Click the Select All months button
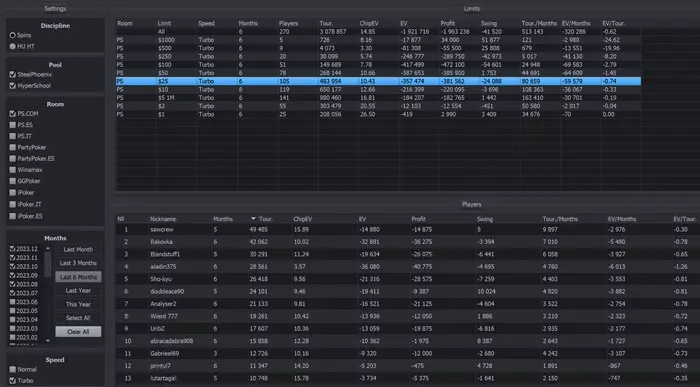Viewport: 700px width, 387px height. click(x=78, y=318)
